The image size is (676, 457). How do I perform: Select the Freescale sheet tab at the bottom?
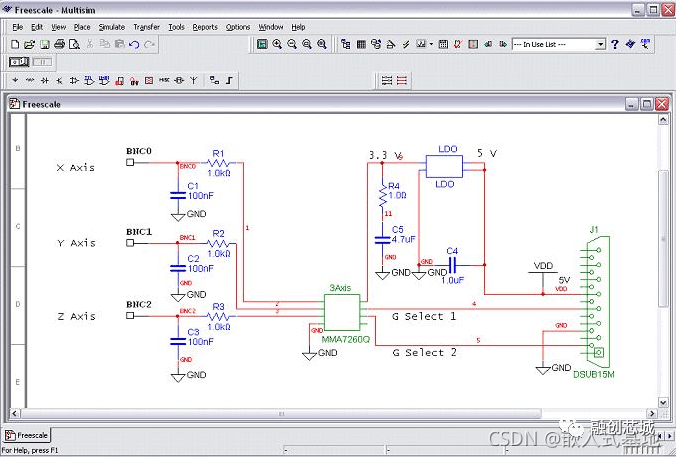click(27, 435)
